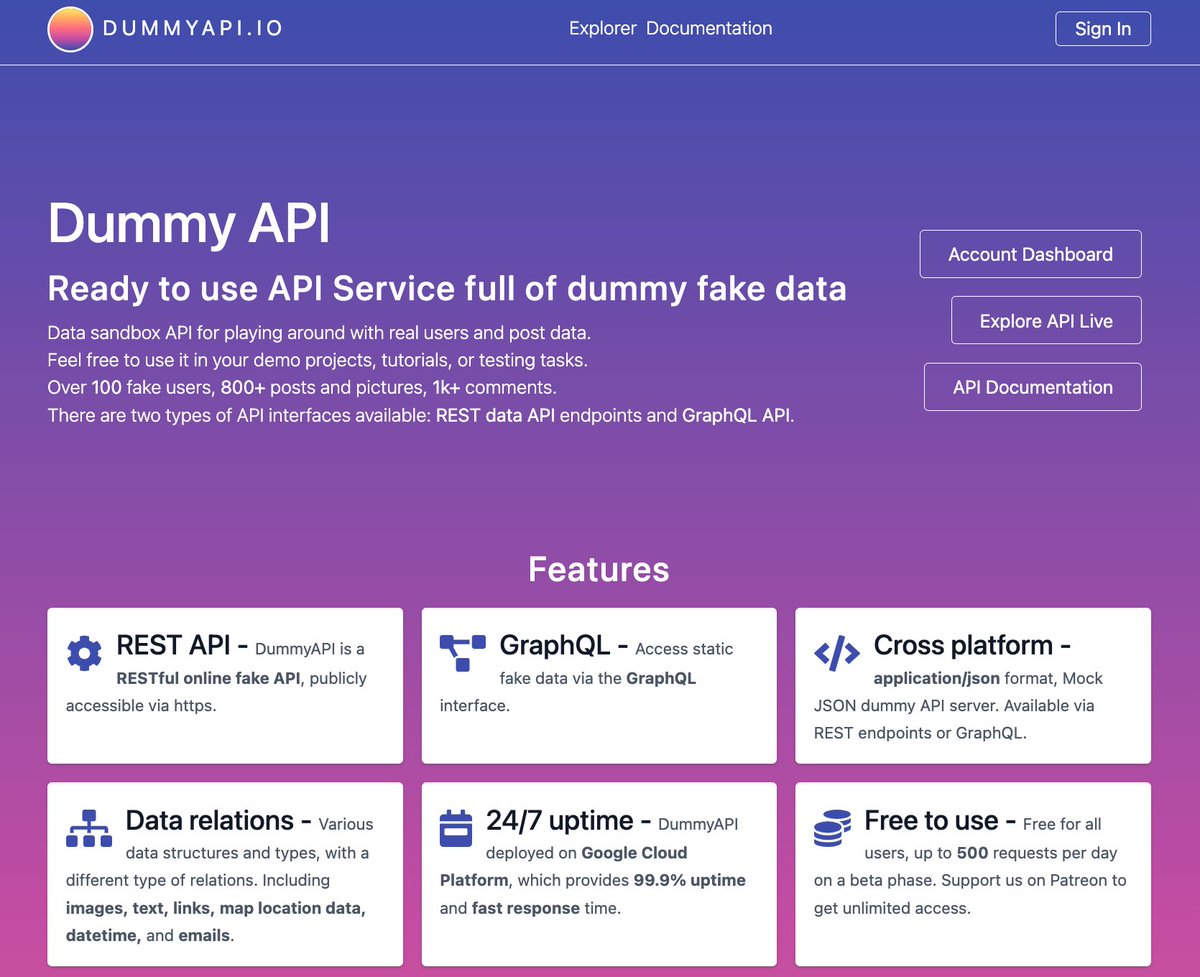Click 'Support us on Patreon' sentence
1200x977 pixels.
point(970,894)
